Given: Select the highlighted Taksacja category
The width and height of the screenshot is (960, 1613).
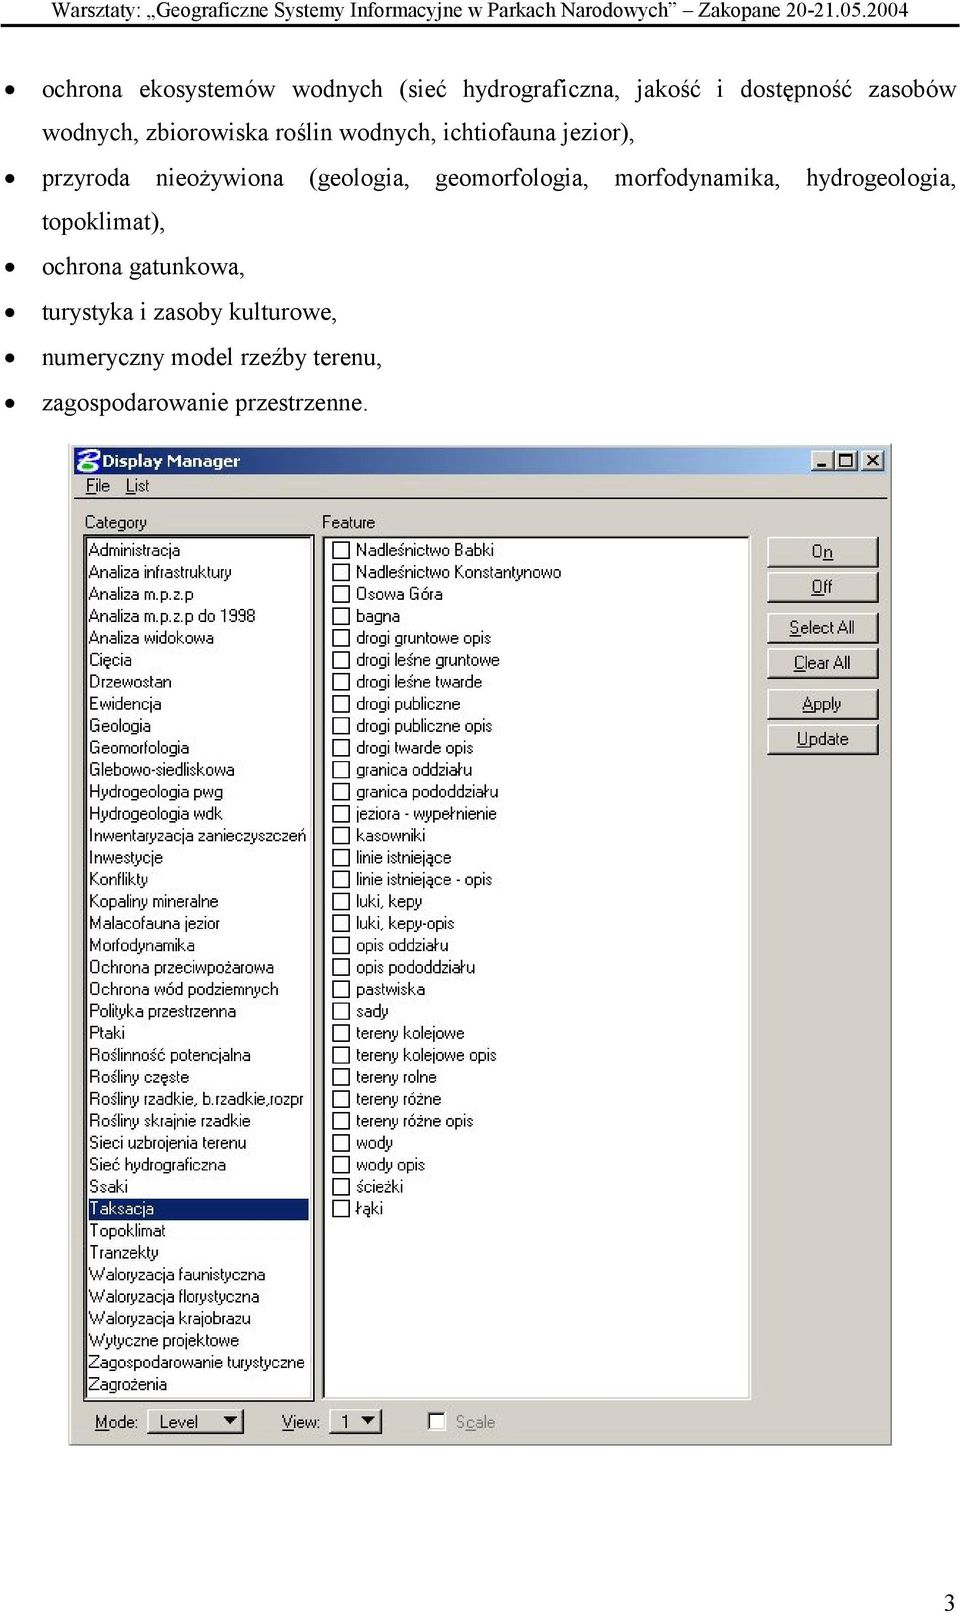Looking at the screenshot, I should pyautogui.click(x=198, y=1210).
